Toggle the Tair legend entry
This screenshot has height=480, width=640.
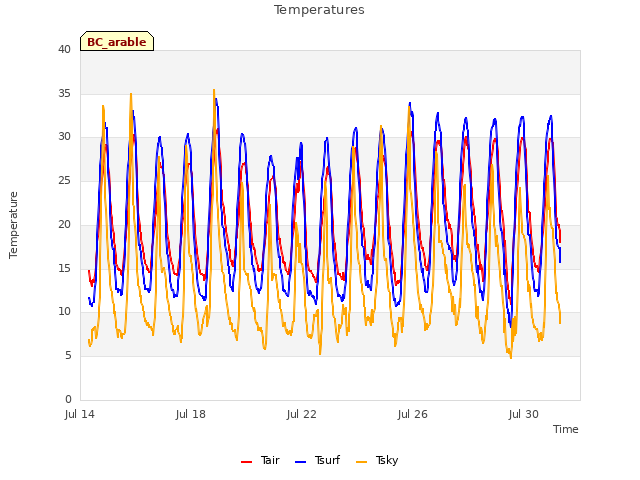(x=260, y=460)
